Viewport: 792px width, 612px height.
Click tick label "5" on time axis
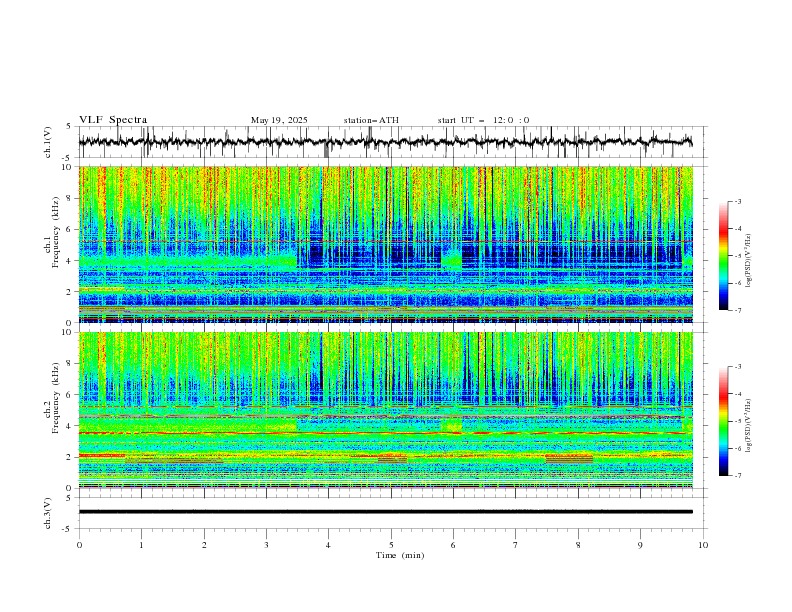tap(391, 545)
